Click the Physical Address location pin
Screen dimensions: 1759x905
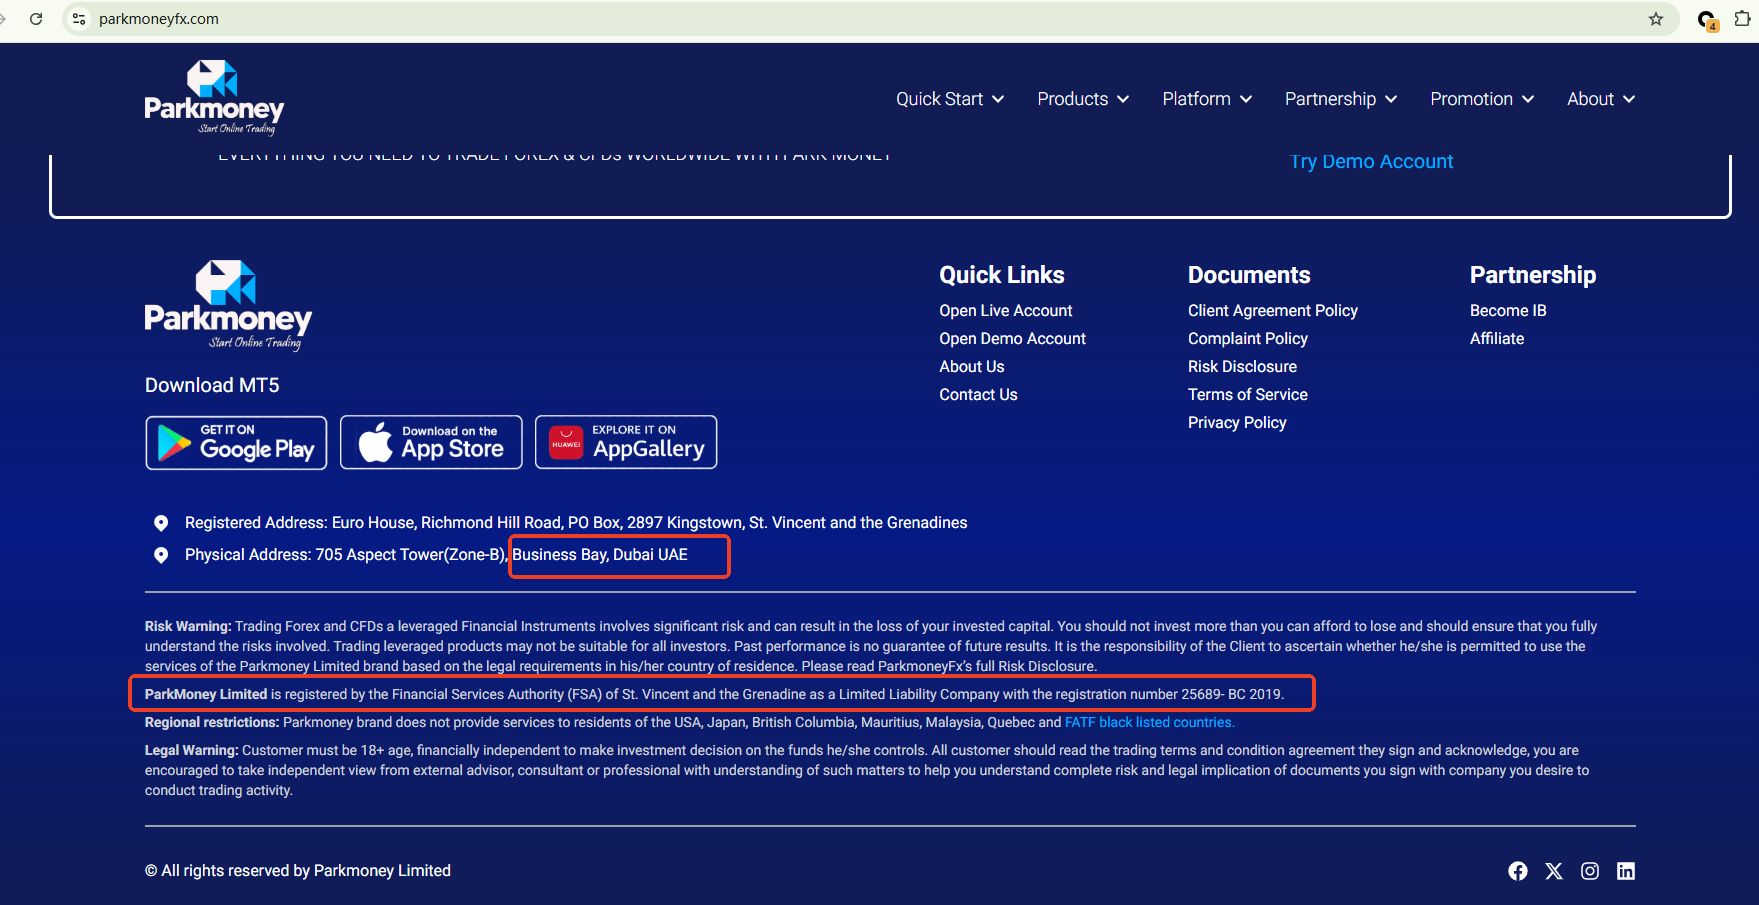[x=161, y=555]
